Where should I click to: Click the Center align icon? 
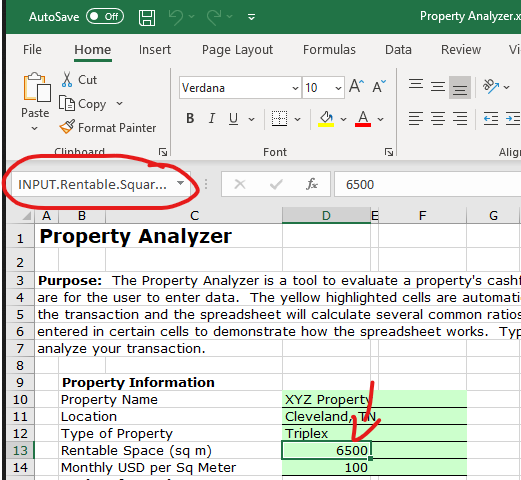pyautogui.click(x=438, y=118)
